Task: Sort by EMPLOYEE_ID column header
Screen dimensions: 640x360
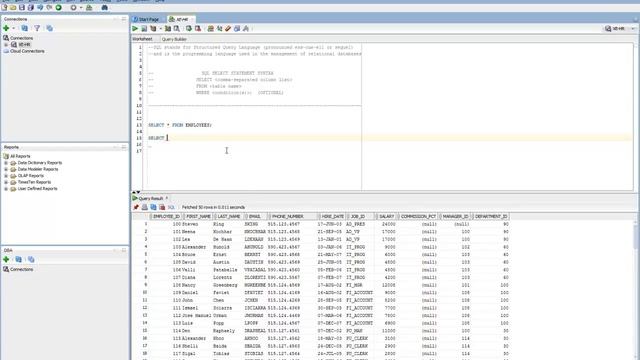Action: coord(166,216)
